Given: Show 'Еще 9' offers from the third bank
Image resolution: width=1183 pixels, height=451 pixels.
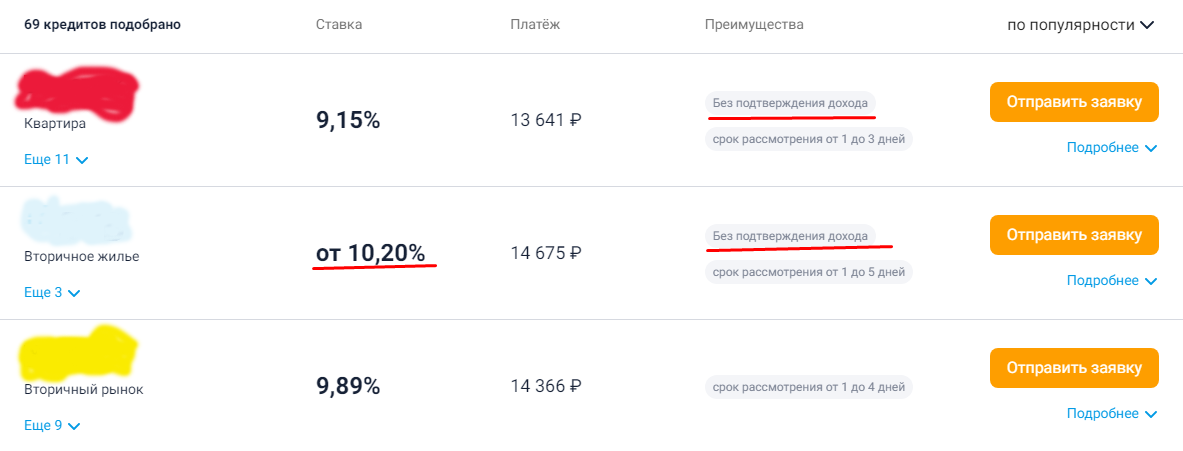Looking at the screenshot, I should (x=52, y=426).
